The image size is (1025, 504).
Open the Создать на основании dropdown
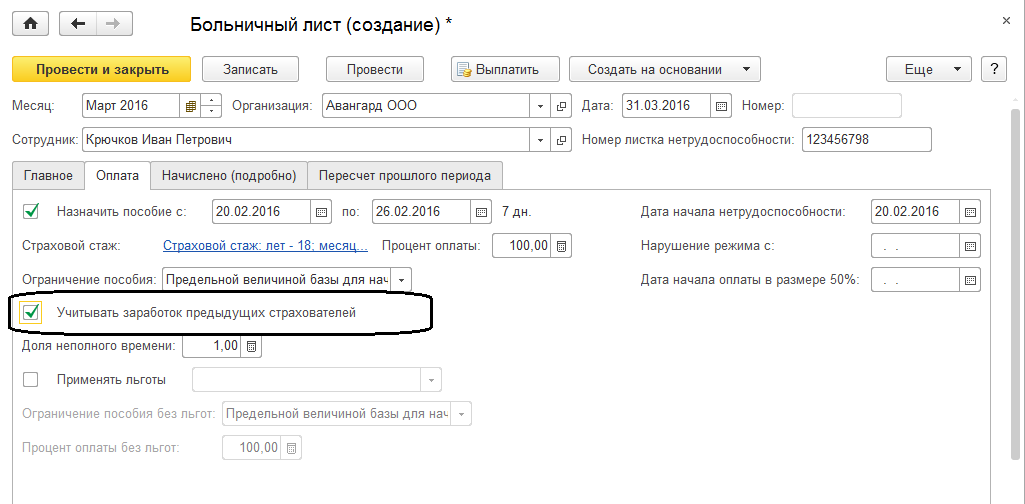click(665, 69)
